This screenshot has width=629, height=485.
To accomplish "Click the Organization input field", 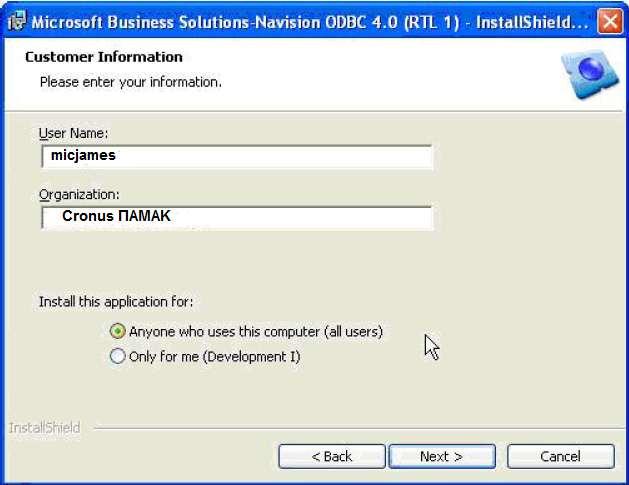I will click(237, 217).
